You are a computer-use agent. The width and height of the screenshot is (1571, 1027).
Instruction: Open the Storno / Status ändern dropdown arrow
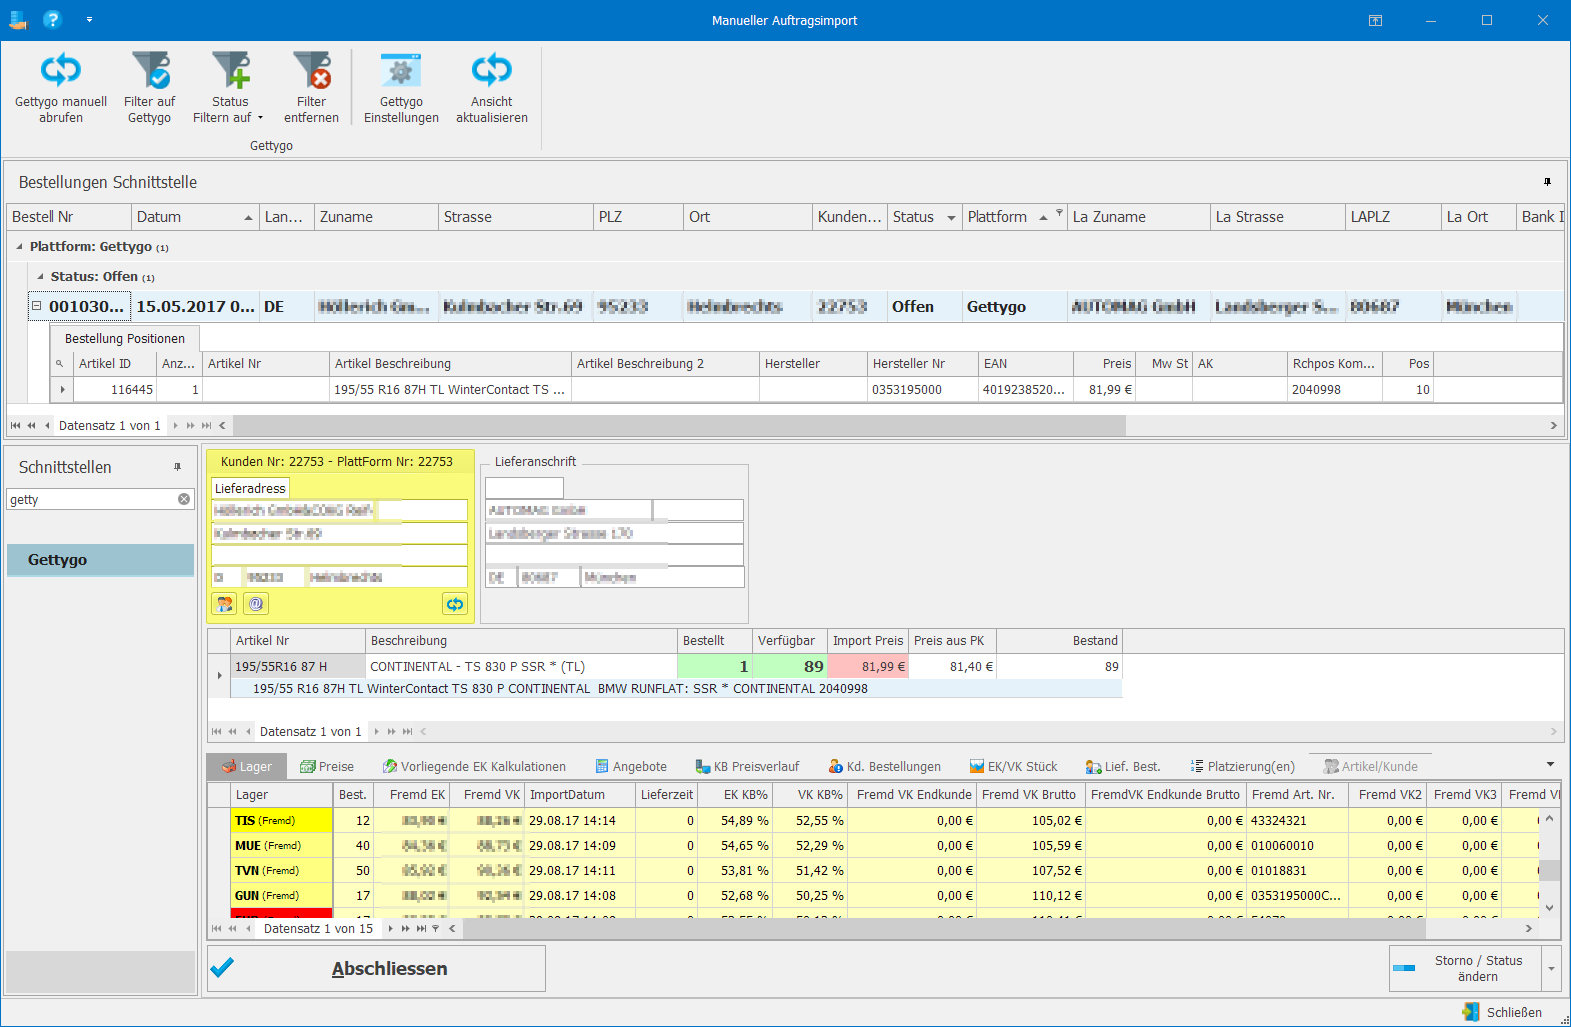coord(1552,968)
